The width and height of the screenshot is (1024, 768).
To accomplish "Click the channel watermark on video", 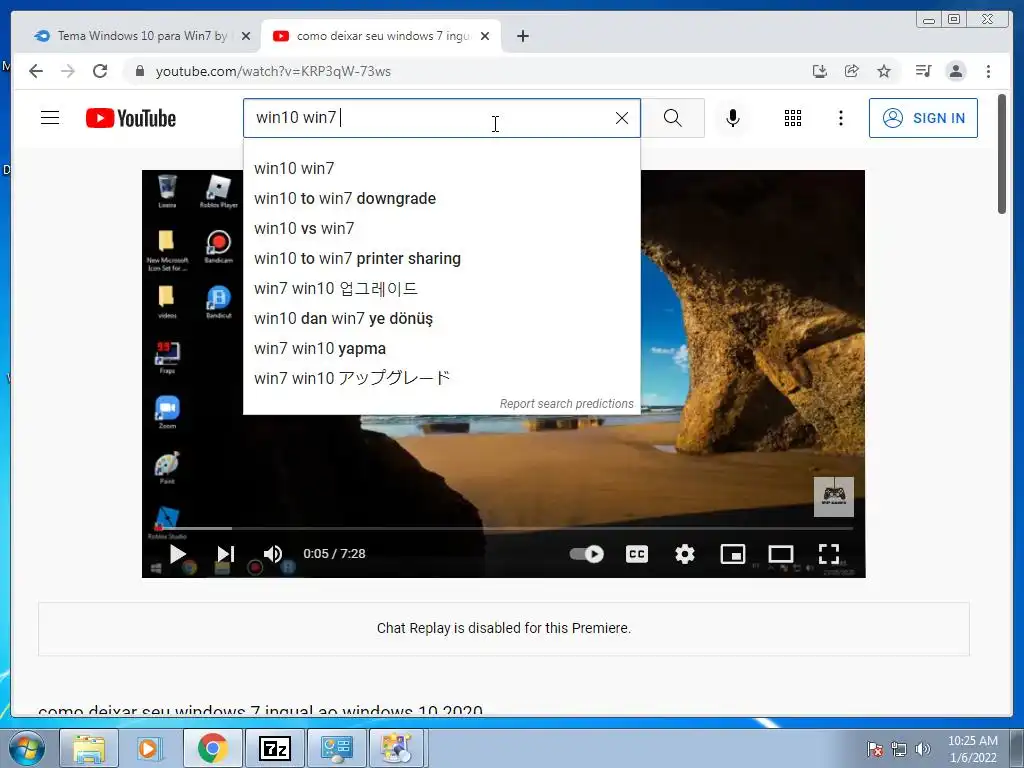I will (x=833, y=496).
